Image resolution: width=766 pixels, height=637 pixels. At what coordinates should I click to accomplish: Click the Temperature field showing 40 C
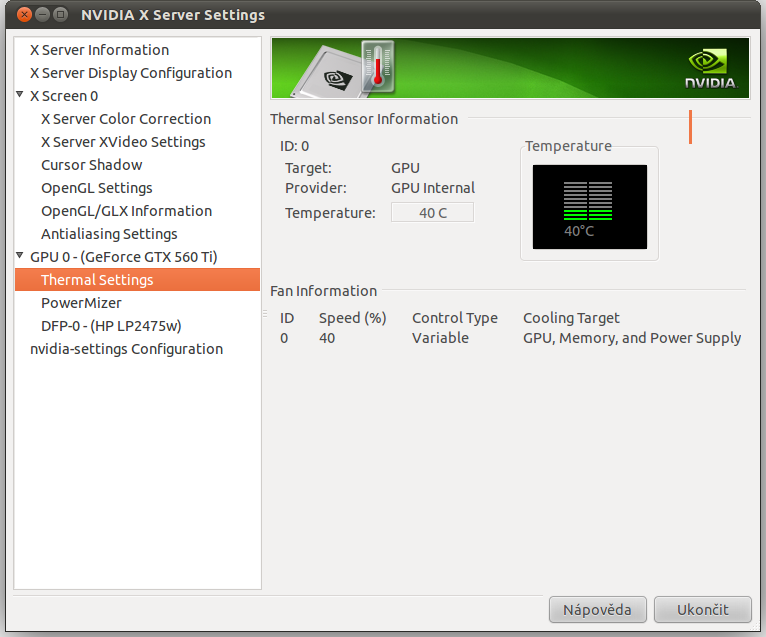(432, 213)
